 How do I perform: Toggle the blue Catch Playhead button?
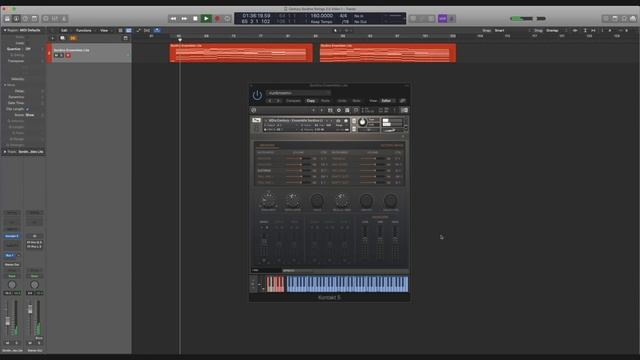(157, 30)
